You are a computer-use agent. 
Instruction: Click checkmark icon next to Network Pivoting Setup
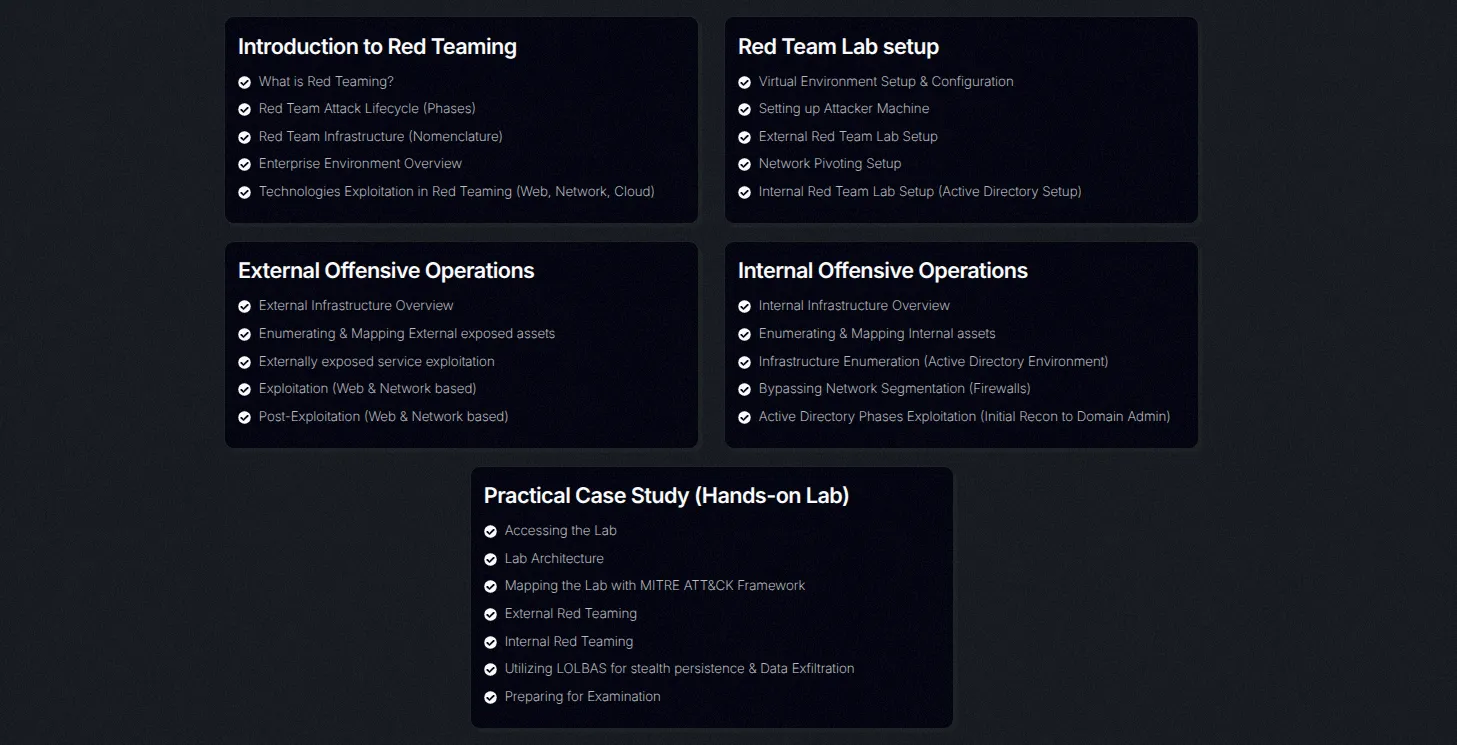(744, 164)
